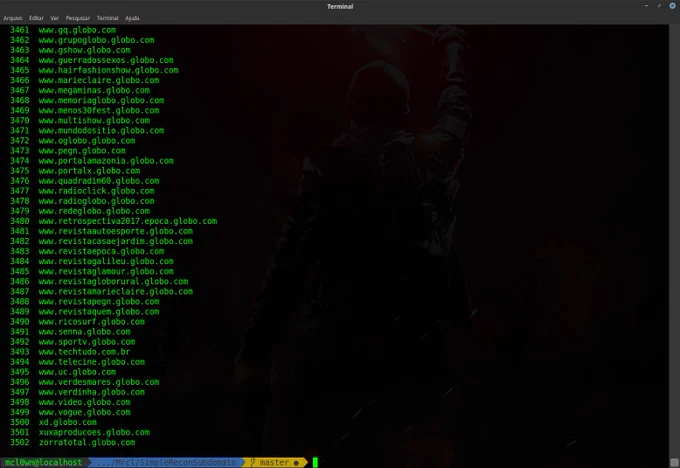Screen dimensions: 680x468
Task: Click line number 3502
Action: (x=20, y=442)
